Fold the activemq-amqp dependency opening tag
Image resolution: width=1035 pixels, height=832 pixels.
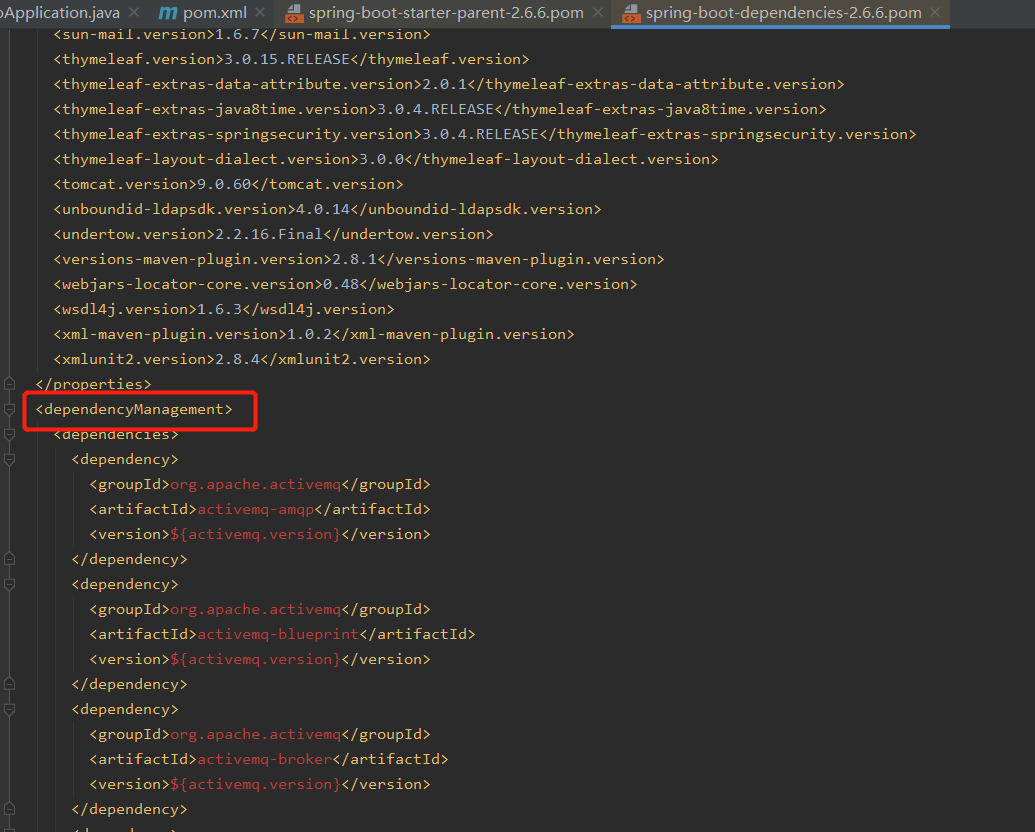coord(9,460)
